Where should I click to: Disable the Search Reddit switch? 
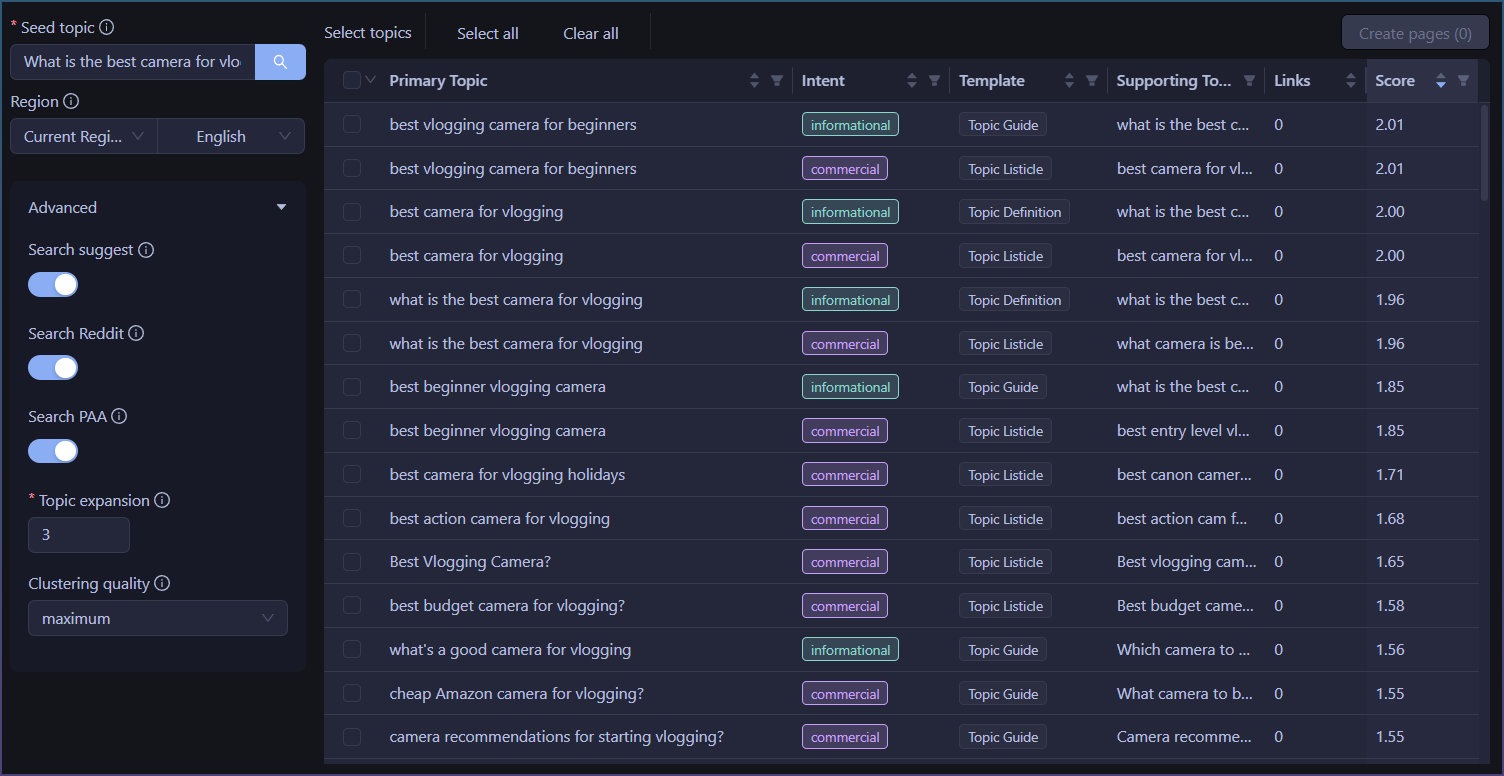(x=53, y=368)
